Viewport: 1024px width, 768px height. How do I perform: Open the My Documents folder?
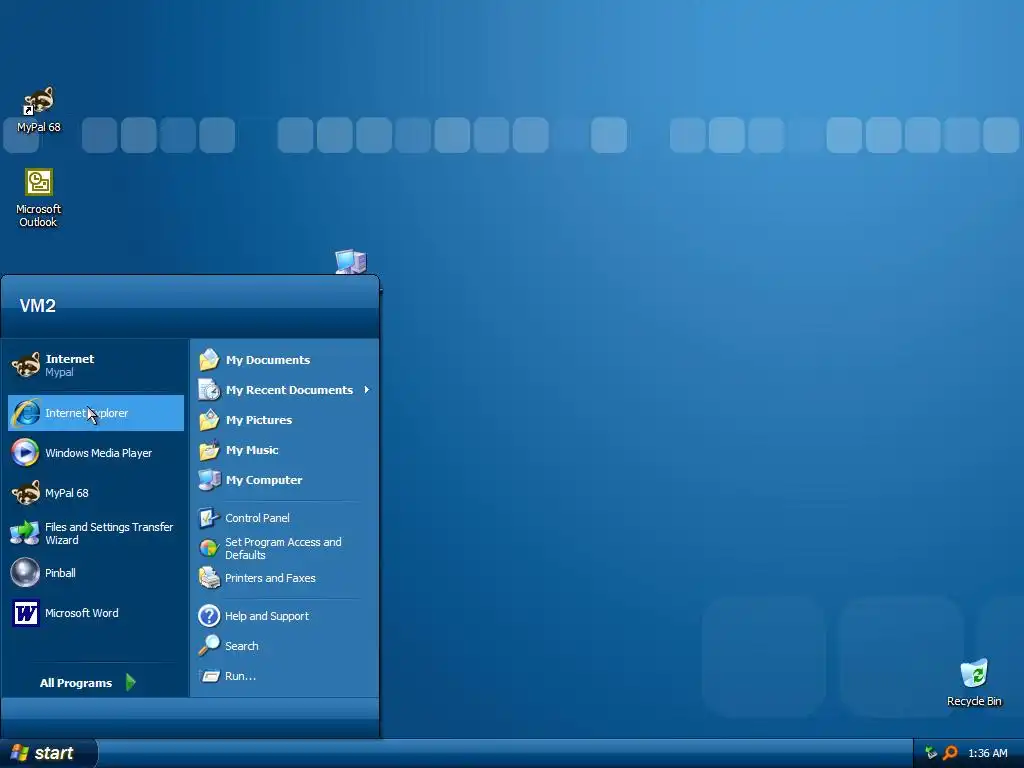tap(285, 360)
